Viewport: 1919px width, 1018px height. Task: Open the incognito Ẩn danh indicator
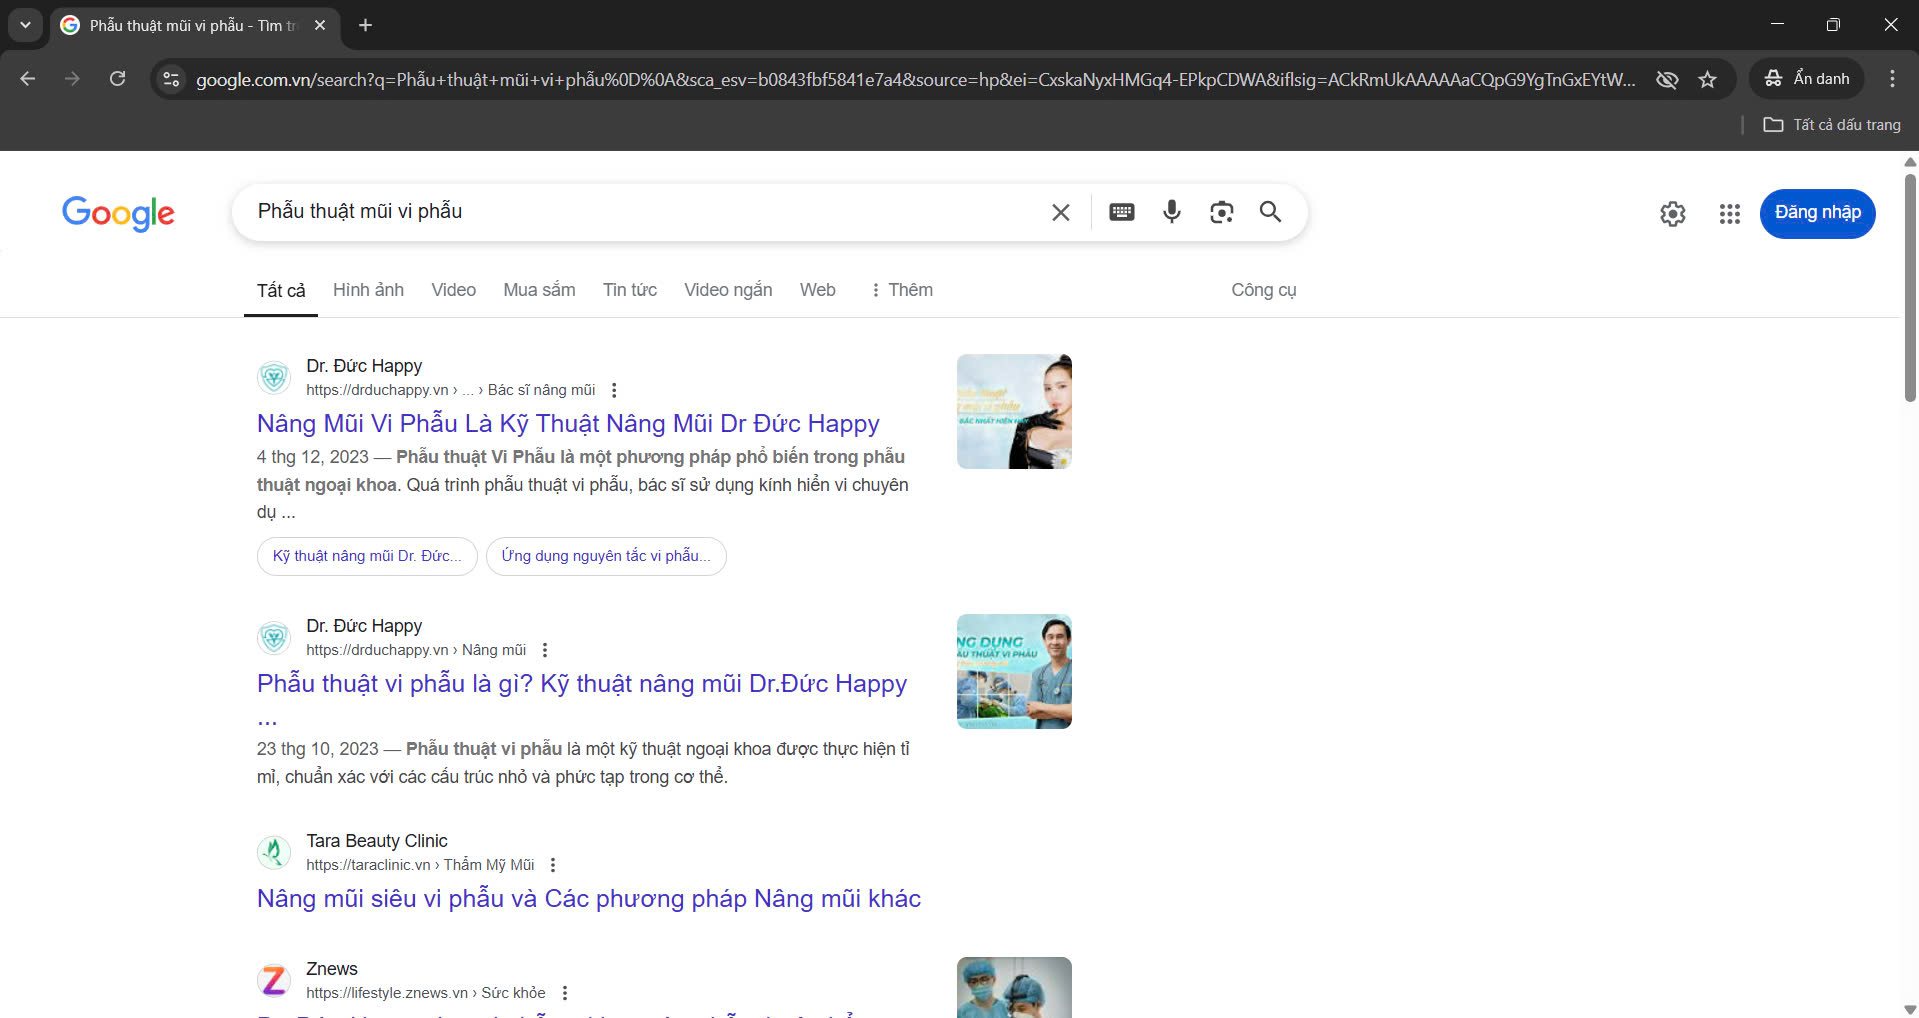pos(1806,79)
